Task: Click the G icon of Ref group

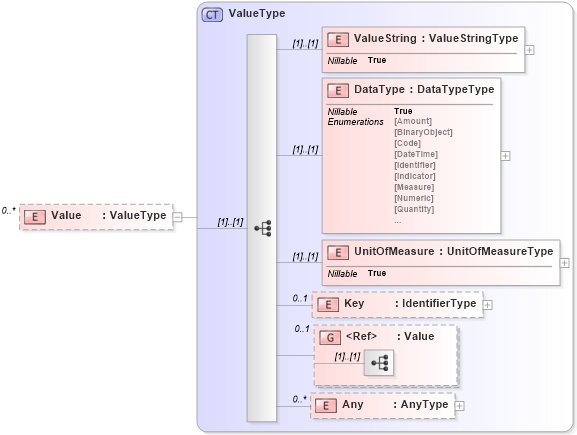Action: point(330,338)
